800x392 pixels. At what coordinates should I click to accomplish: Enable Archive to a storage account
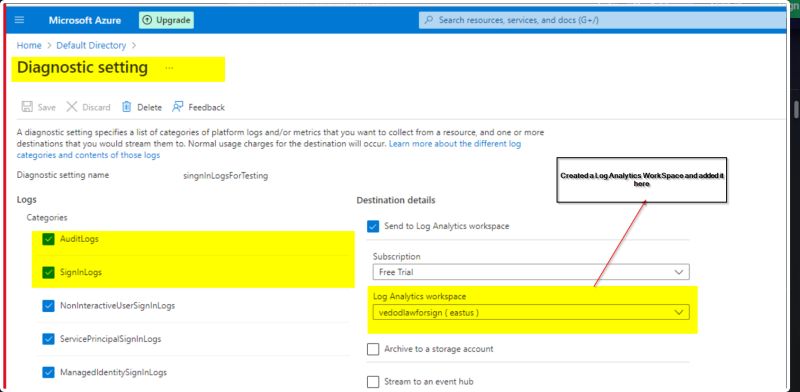(x=373, y=349)
